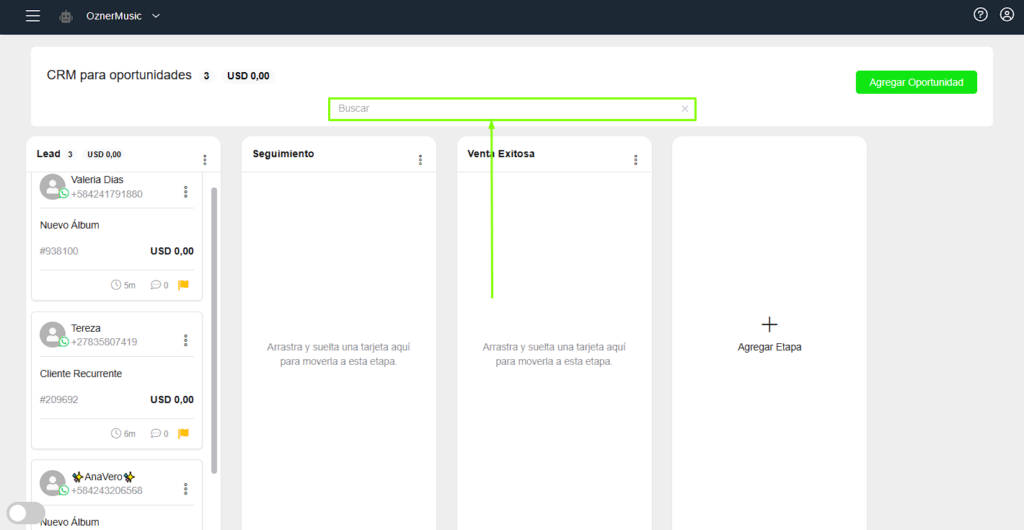
Task: Toggle the switch at bottom left corner
Action: tap(26, 513)
